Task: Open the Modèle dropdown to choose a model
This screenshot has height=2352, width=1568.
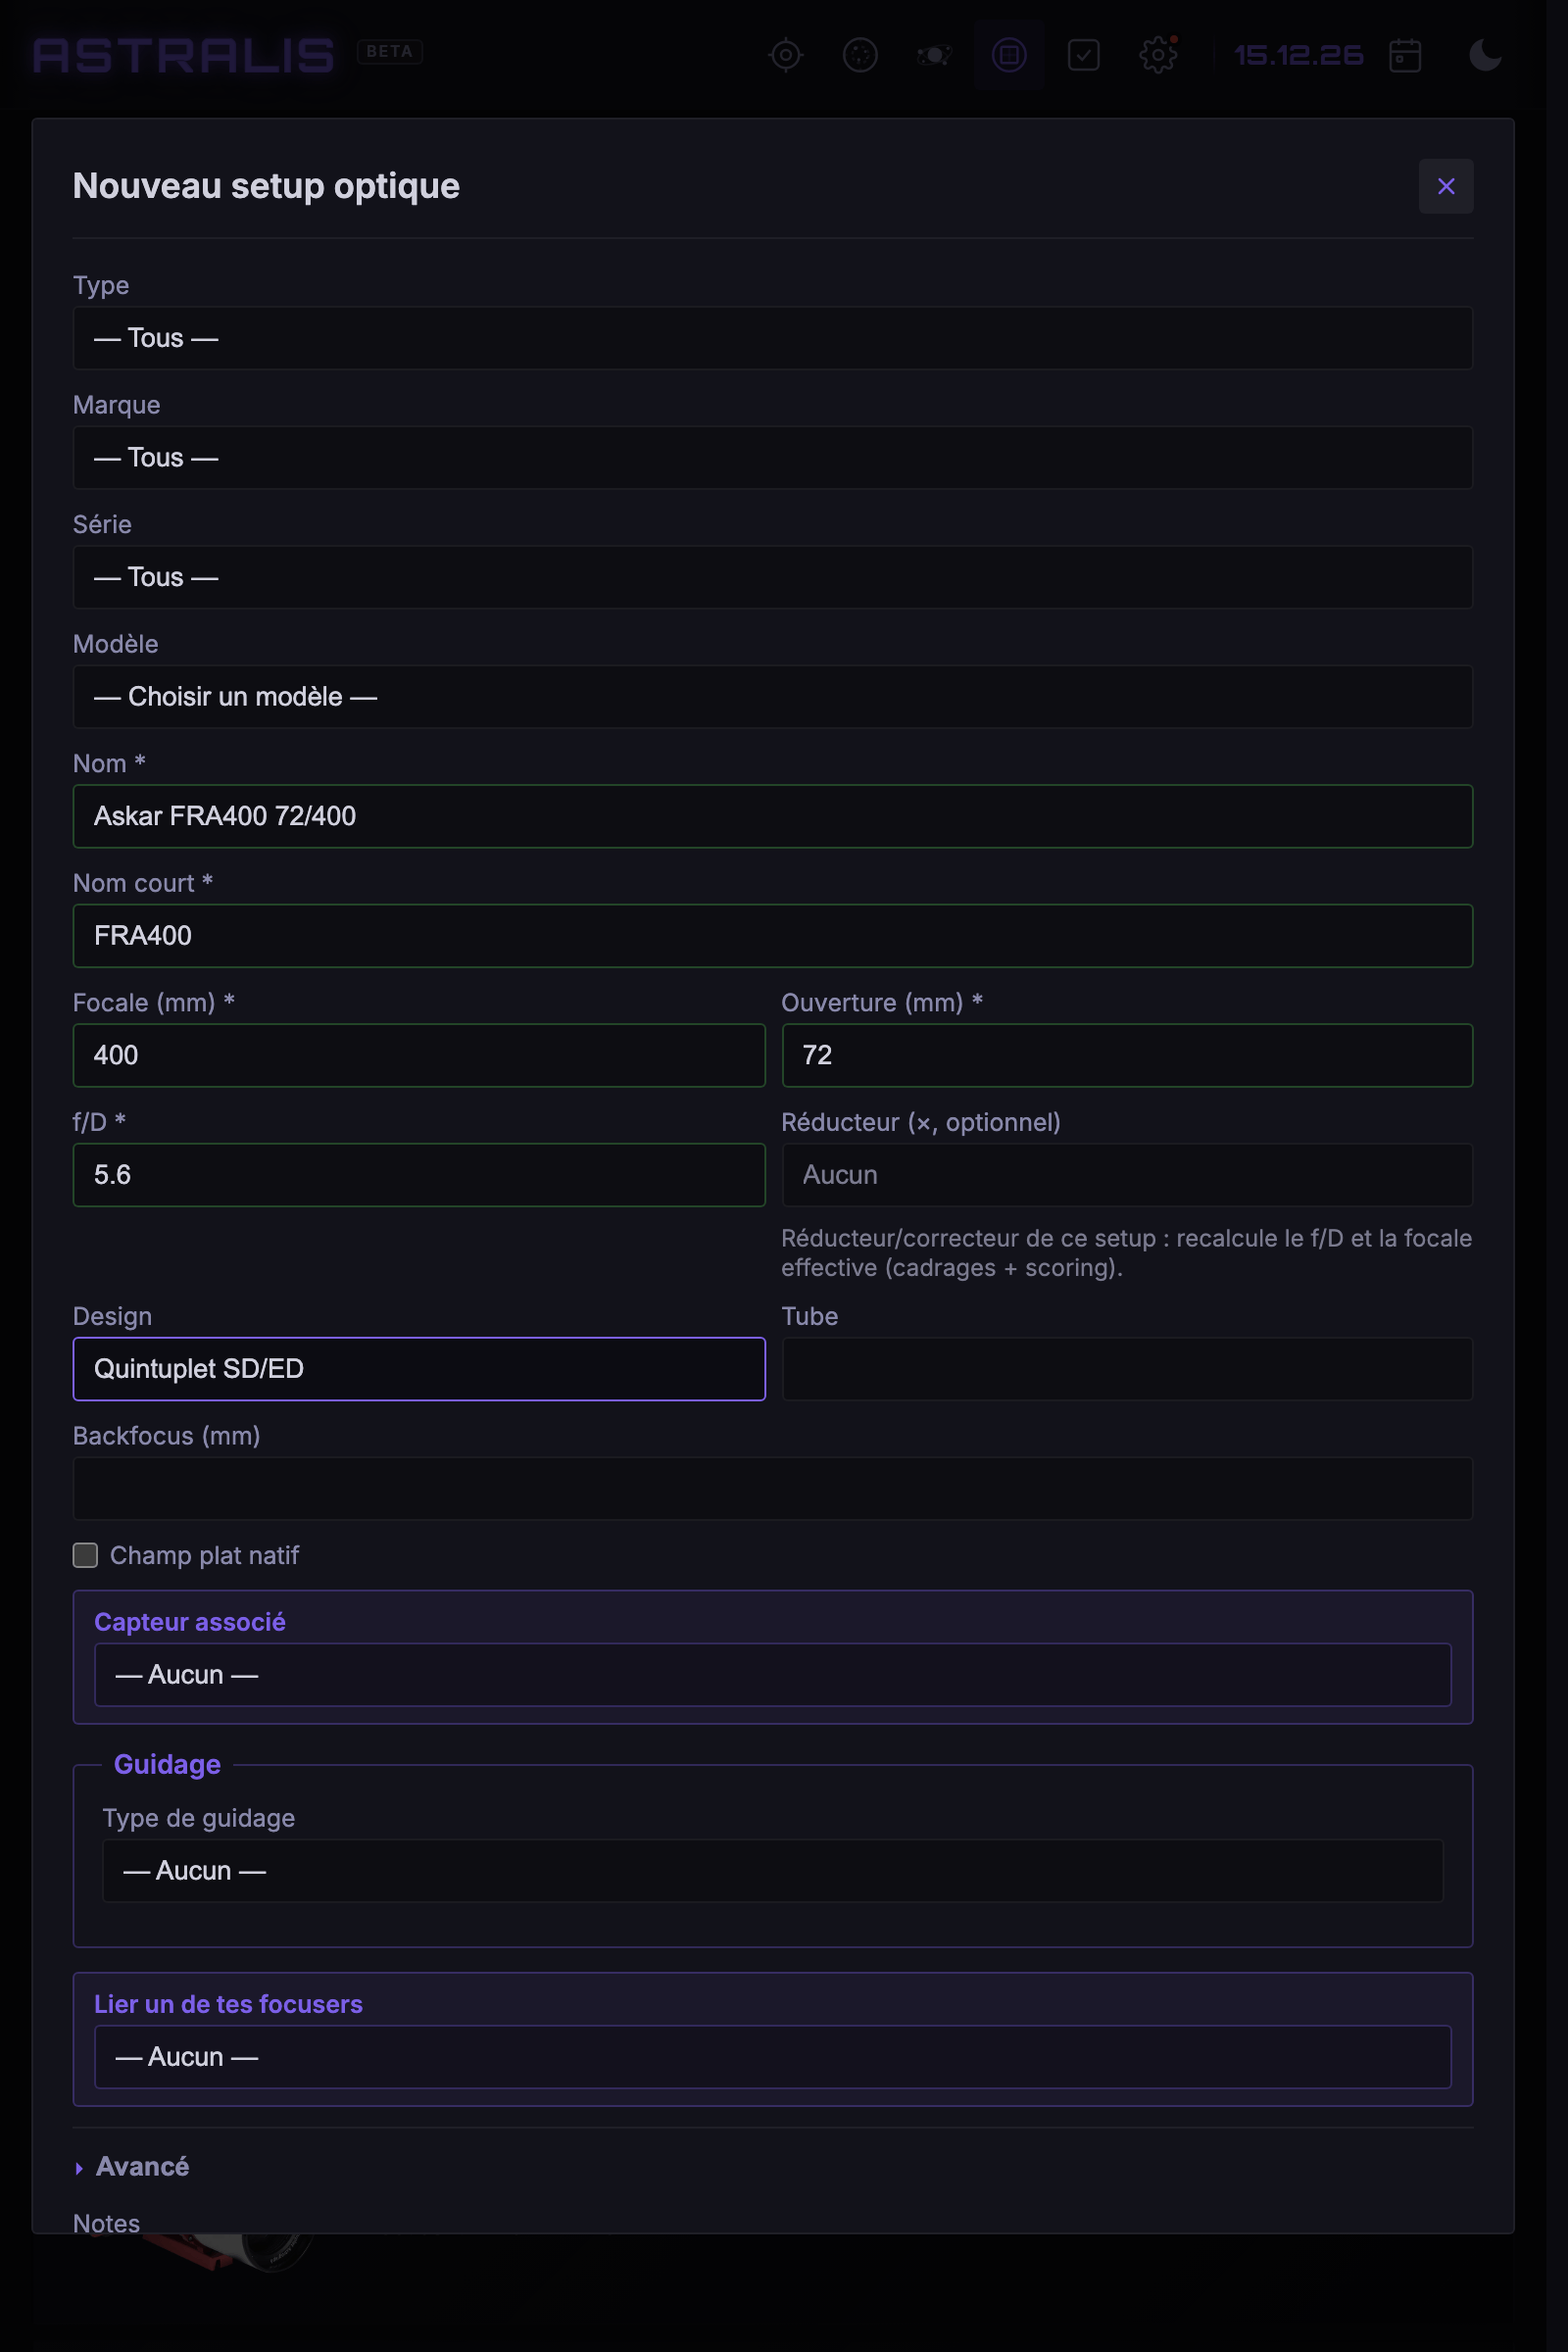Action: point(772,697)
